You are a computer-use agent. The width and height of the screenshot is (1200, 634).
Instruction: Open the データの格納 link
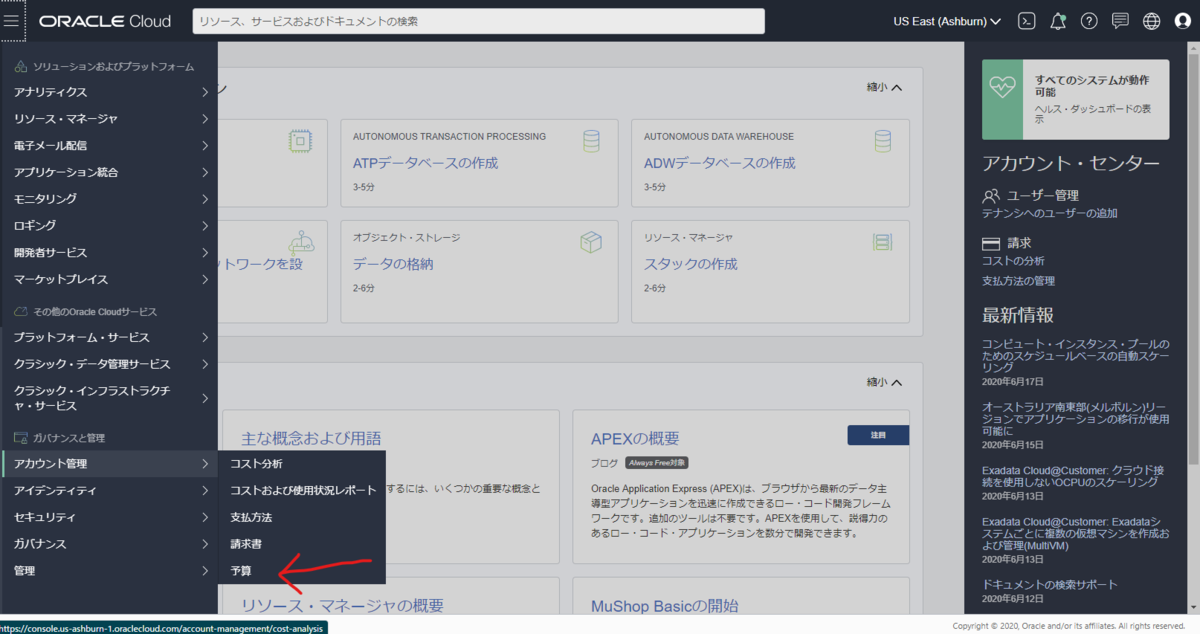393,264
